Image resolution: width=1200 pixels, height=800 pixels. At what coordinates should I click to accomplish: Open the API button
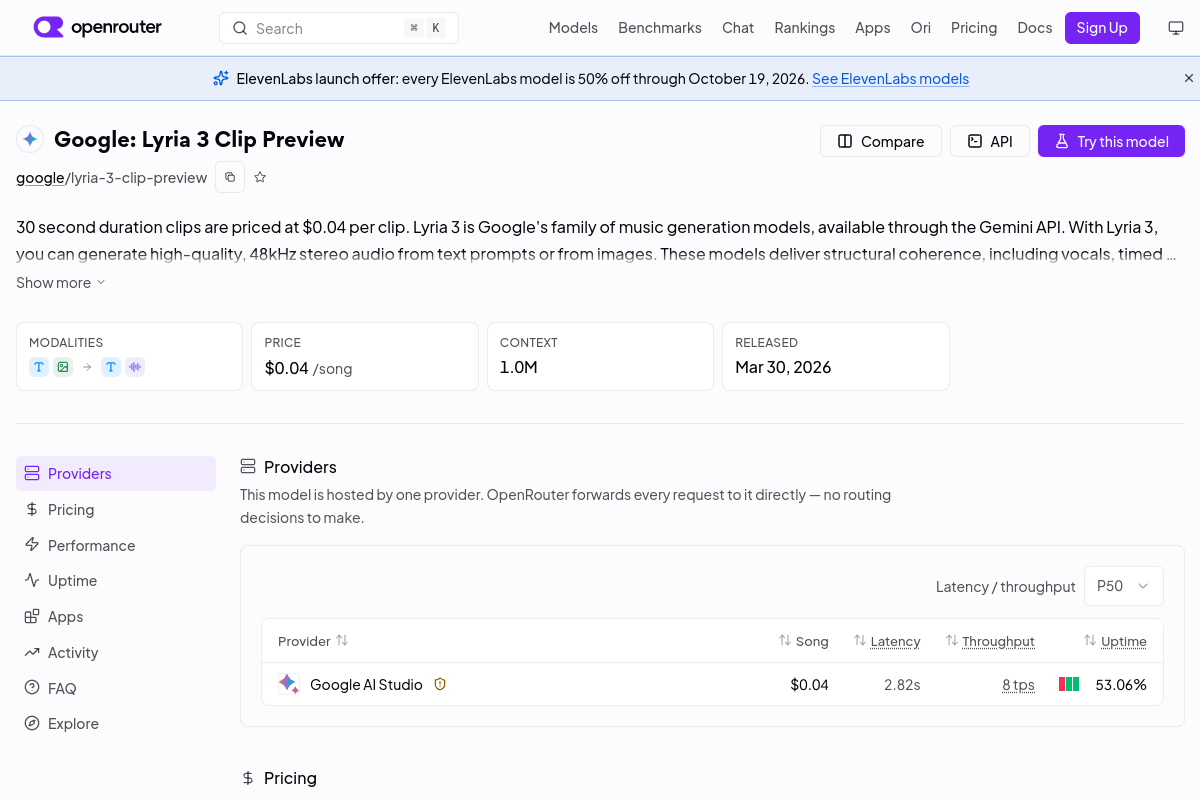pos(989,141)
